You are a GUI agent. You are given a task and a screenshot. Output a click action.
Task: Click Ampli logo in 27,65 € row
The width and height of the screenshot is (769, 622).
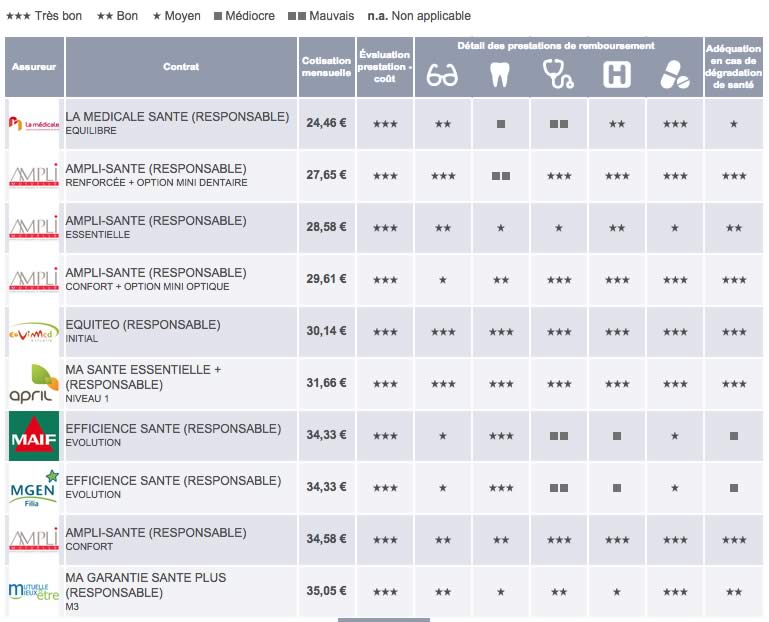pyautogui.click(x=33, y=176)
